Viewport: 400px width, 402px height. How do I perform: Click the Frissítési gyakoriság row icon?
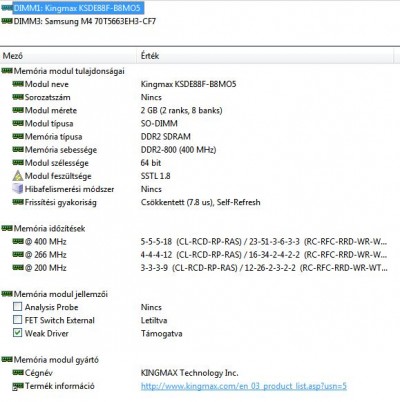pos(18,202)
